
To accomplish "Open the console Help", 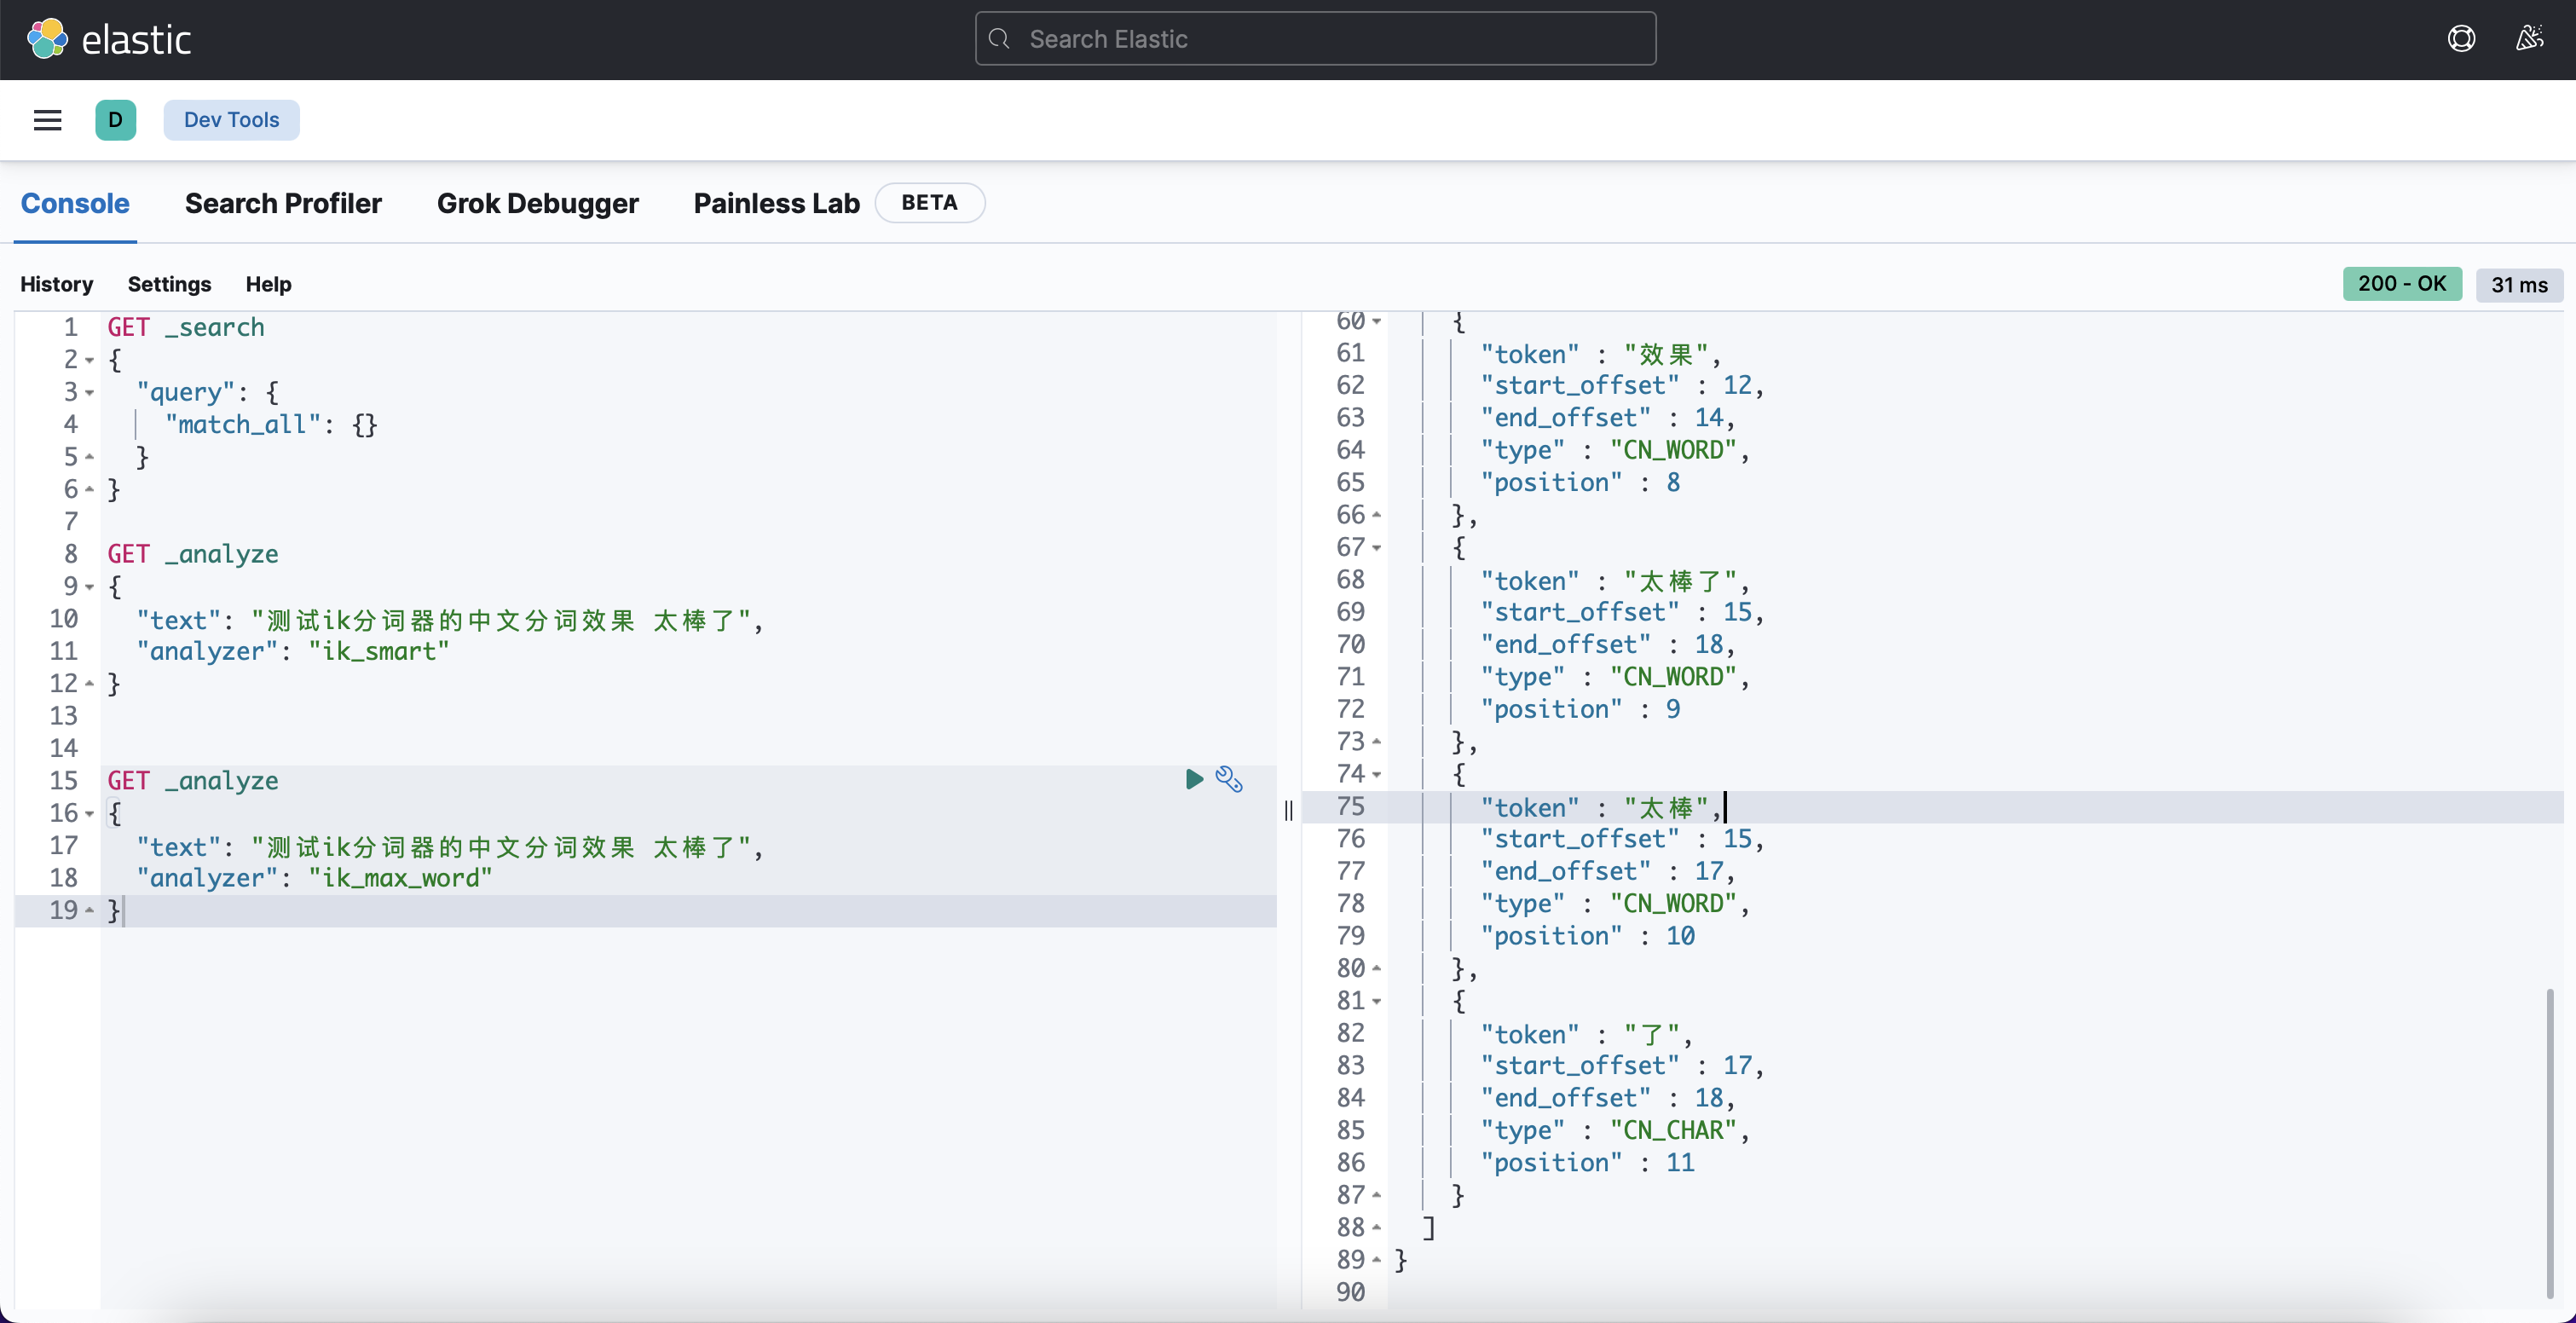I will coord(268,284).
